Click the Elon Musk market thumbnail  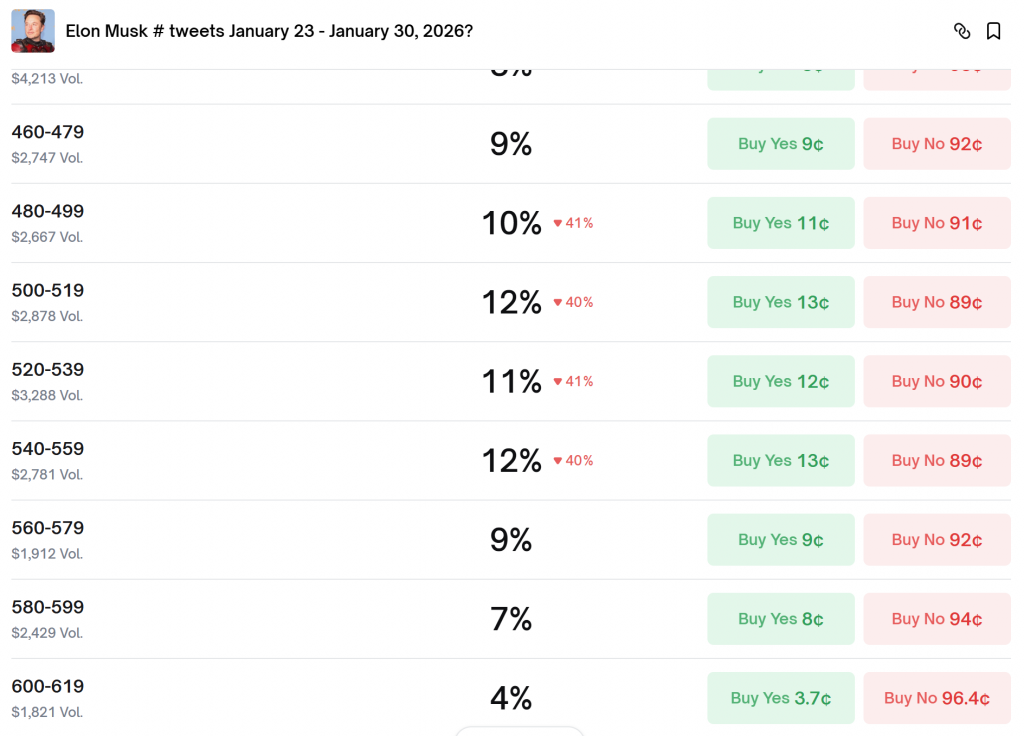[x=33, y=31]
